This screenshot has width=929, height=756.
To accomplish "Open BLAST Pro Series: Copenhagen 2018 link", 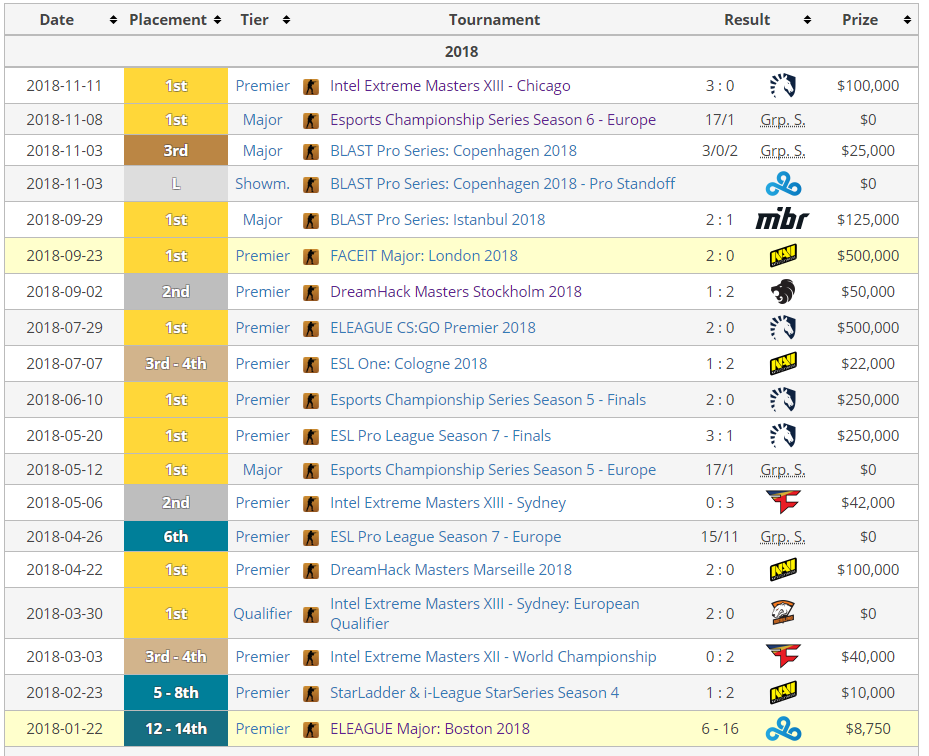I will click(x=453, y=151).
